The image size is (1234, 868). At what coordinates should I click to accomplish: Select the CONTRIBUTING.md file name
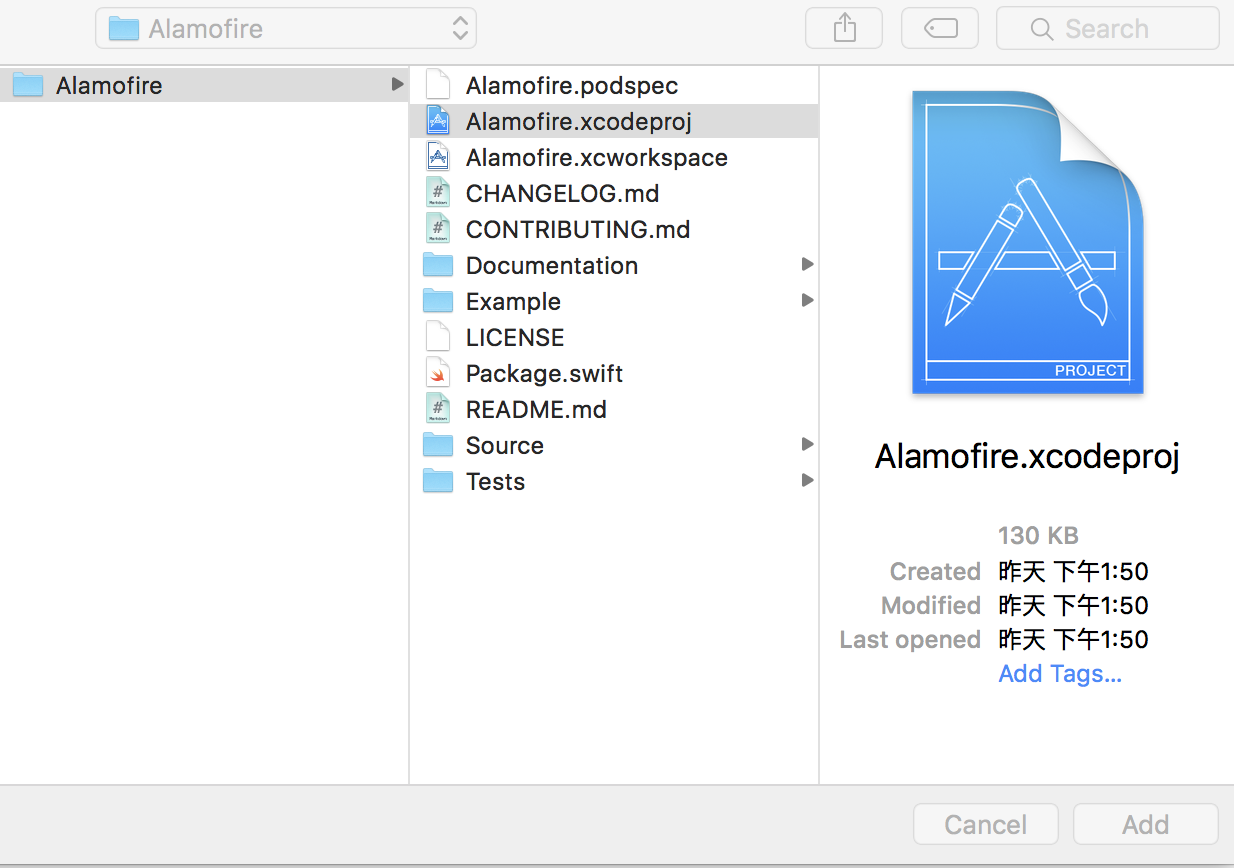point(578,230)
